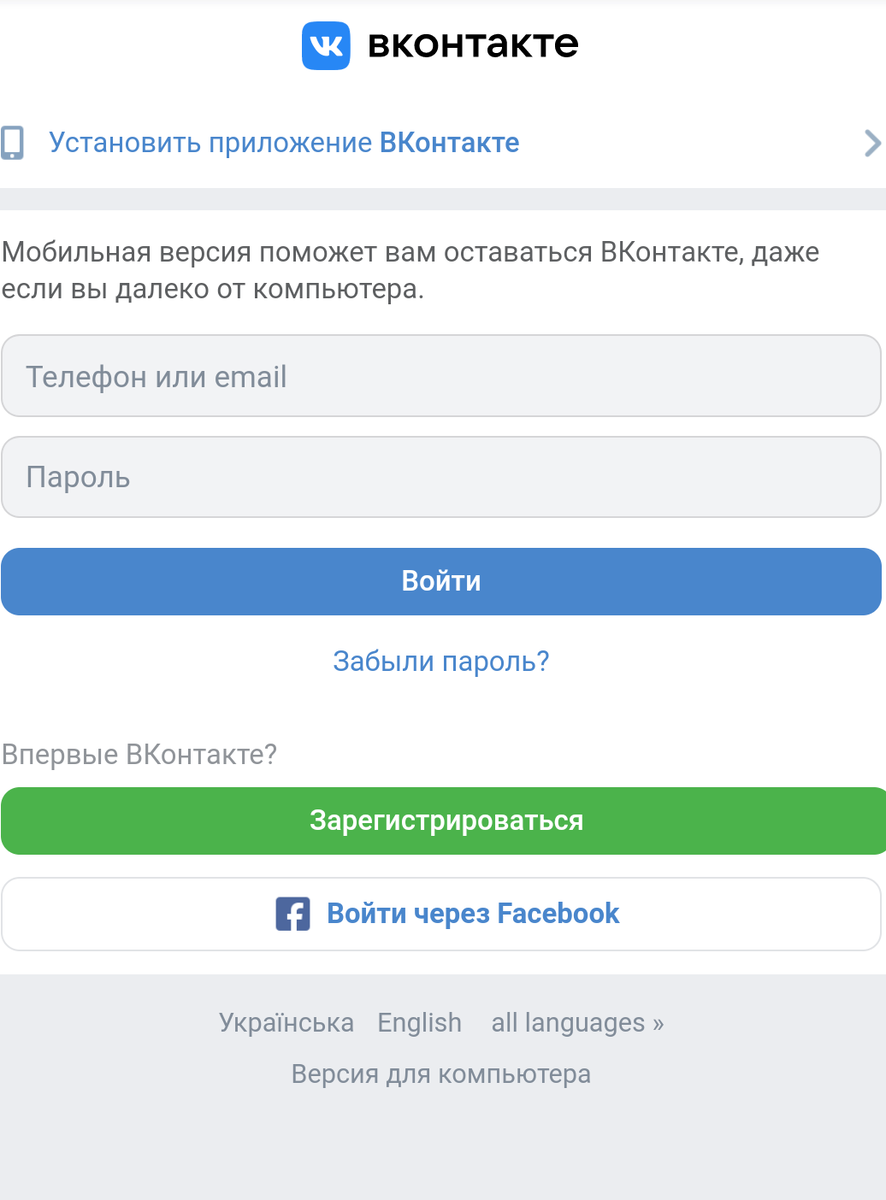Click the Пароль password field
The height and width of the screenshot is (1200, 886).
tap(442, 477)
